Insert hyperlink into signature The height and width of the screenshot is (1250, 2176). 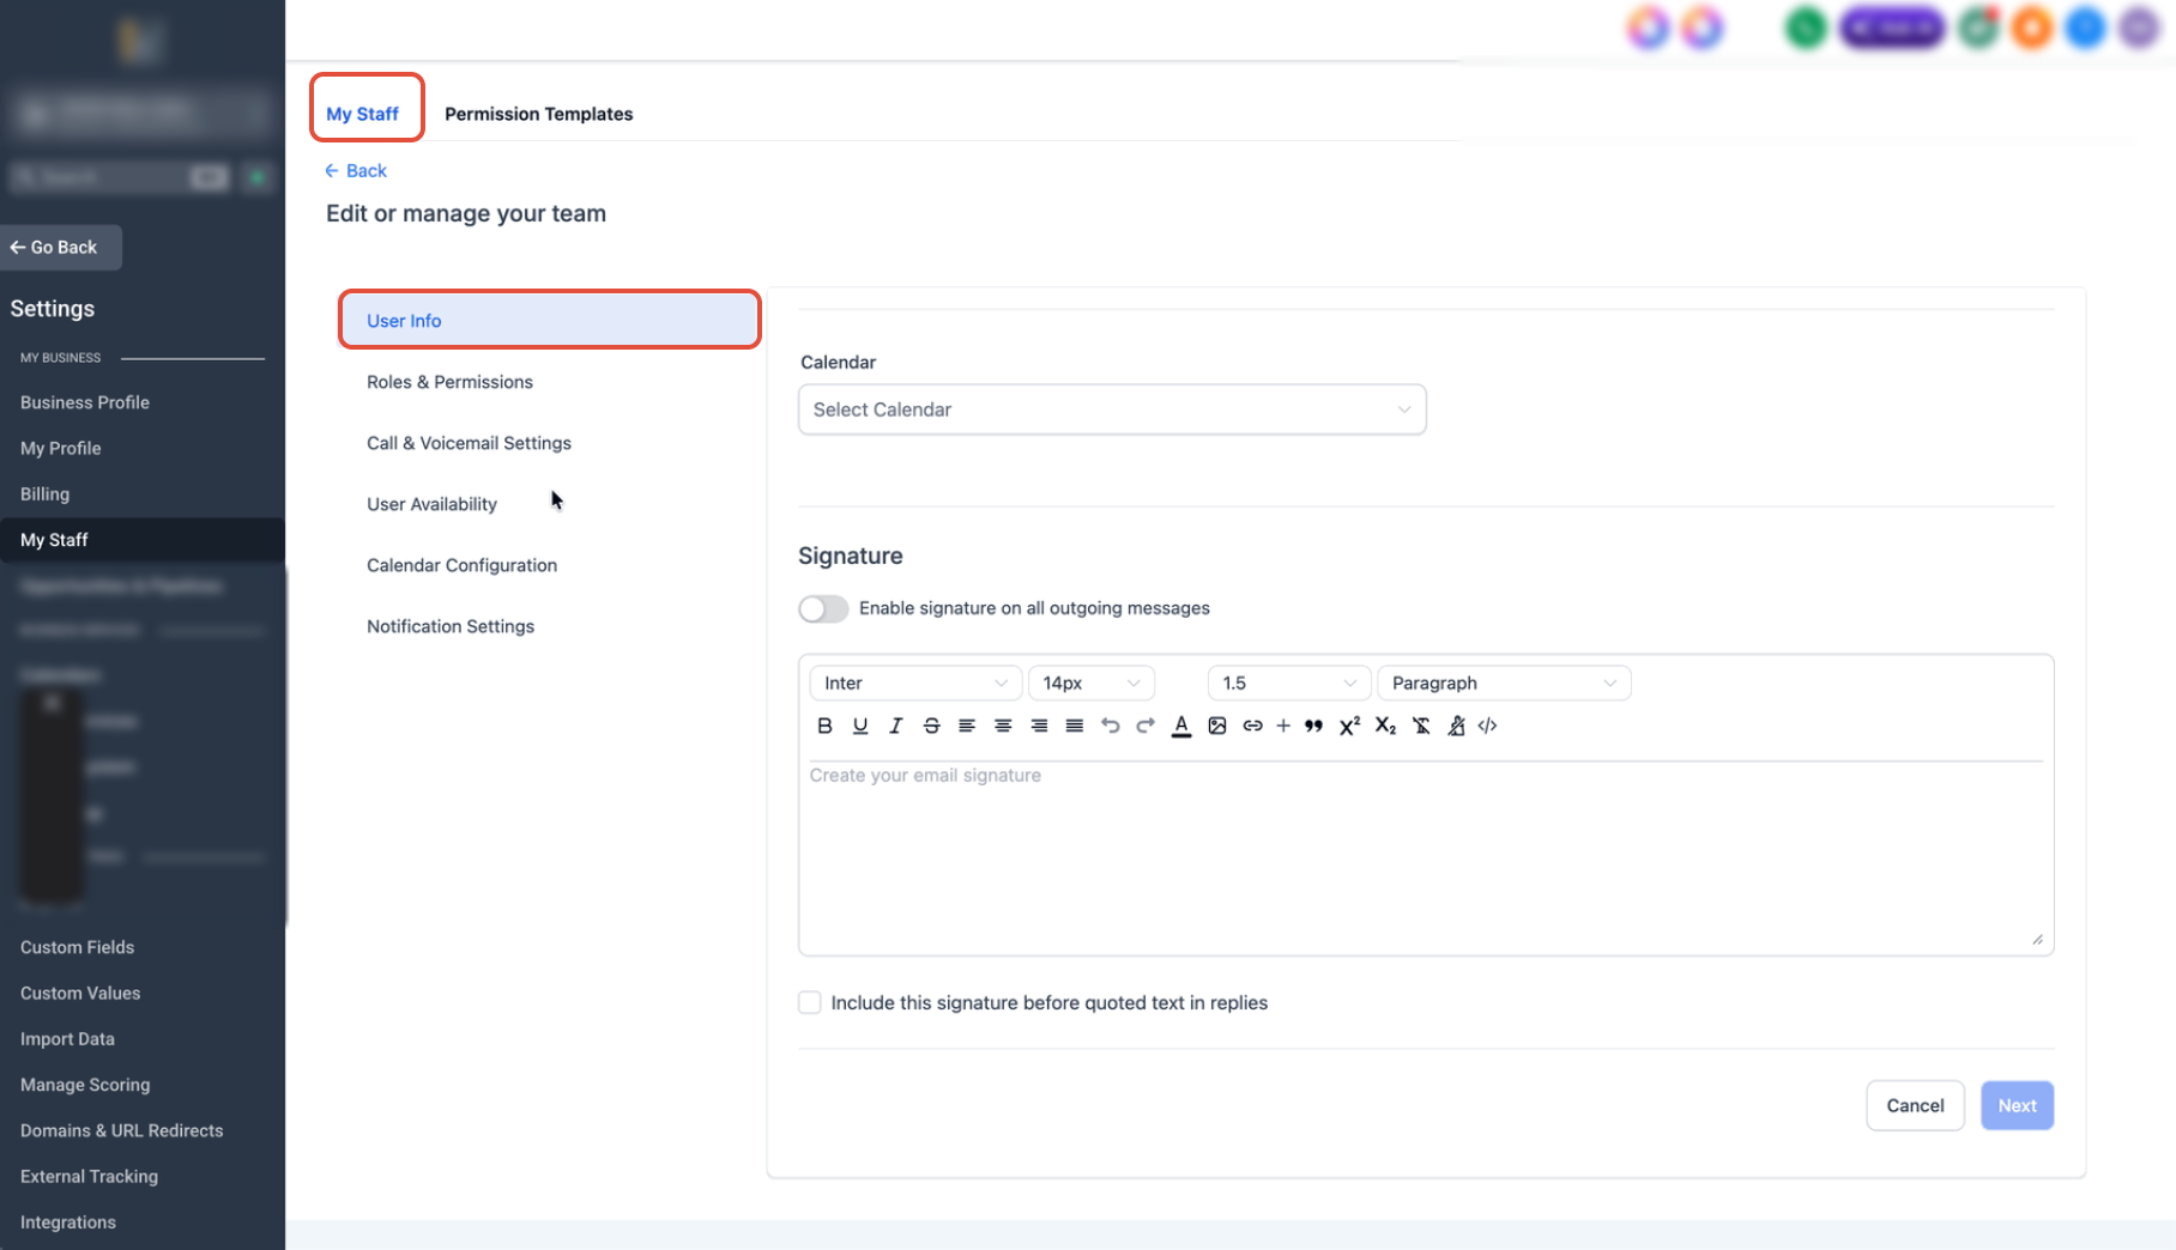(x=1252, y=726)
